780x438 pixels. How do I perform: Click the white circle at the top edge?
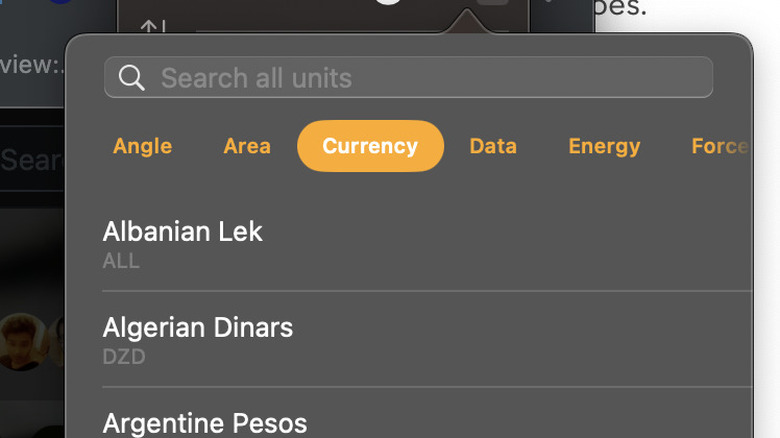388,3
